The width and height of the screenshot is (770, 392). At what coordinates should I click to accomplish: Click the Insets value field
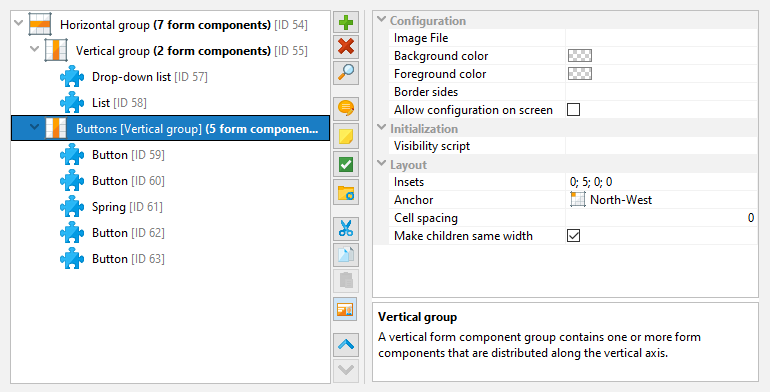coord(661,182)
